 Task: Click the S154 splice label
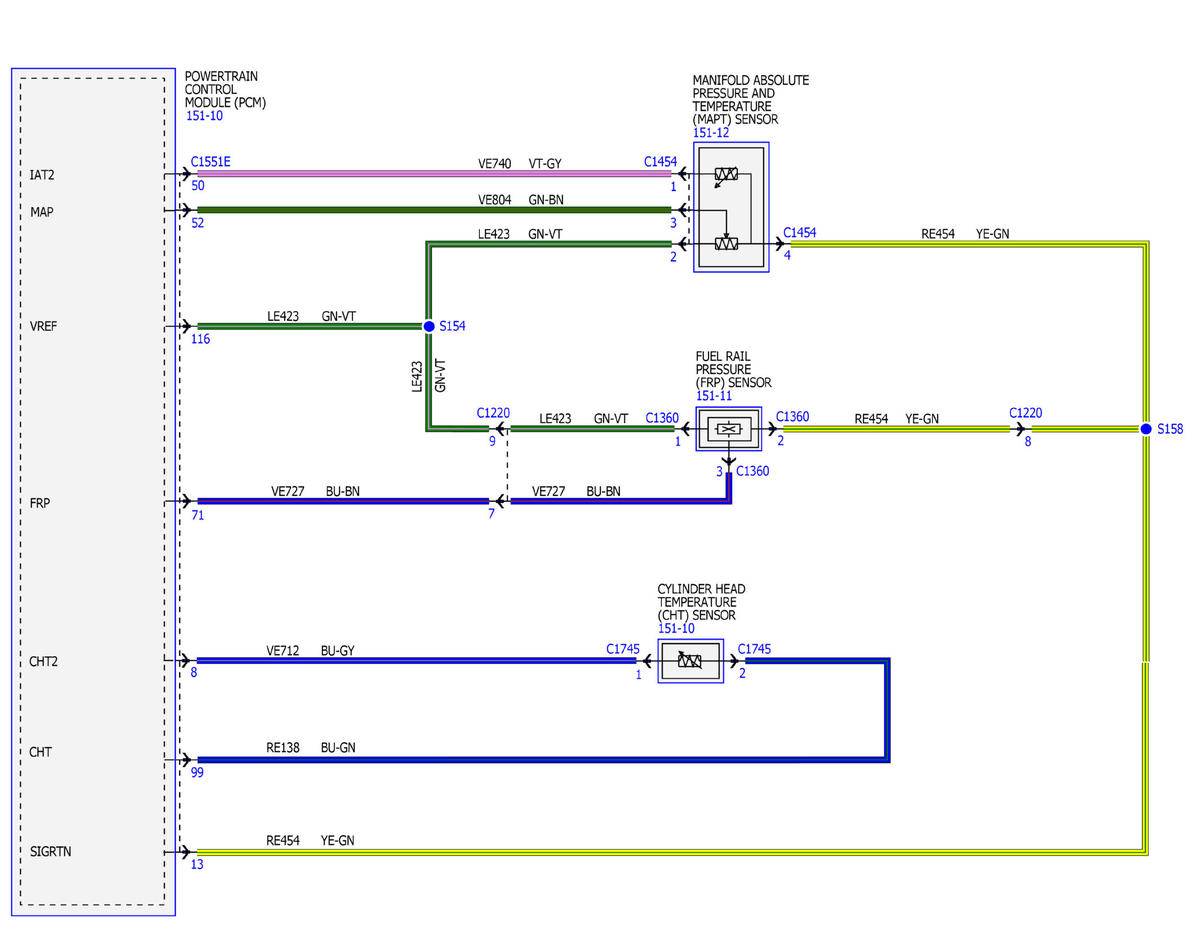[x=452, y=326]
